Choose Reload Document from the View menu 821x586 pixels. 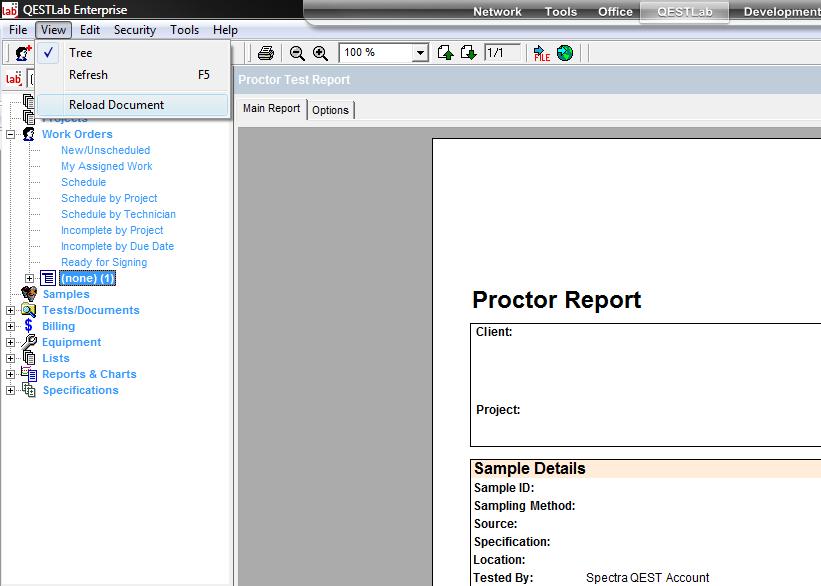(x=116, y=105)
